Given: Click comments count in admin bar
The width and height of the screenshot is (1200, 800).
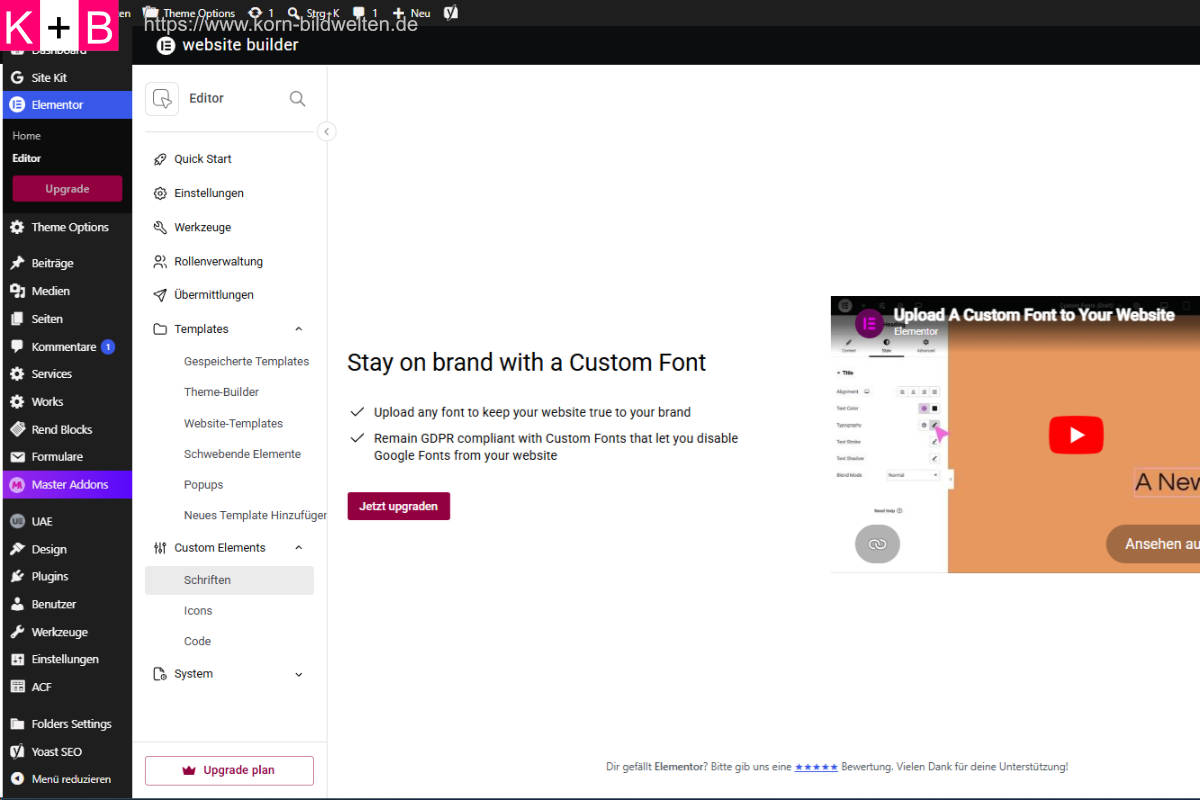Looking at the screenshot, I should tap(365, 13).
